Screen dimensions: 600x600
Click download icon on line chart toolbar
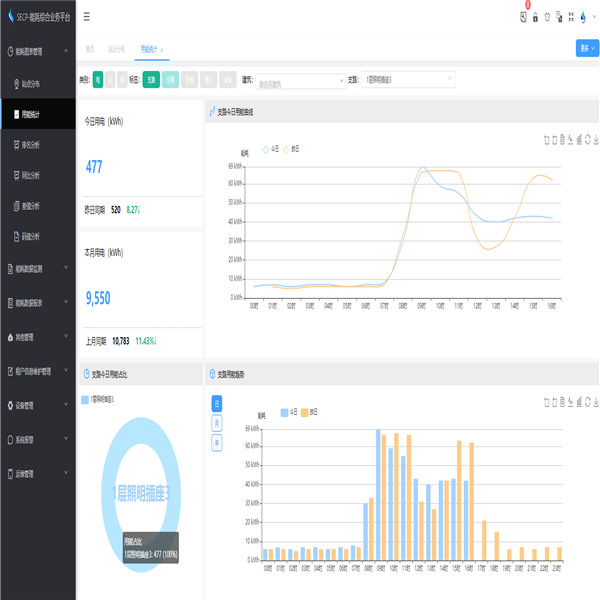tap(596, 140)
